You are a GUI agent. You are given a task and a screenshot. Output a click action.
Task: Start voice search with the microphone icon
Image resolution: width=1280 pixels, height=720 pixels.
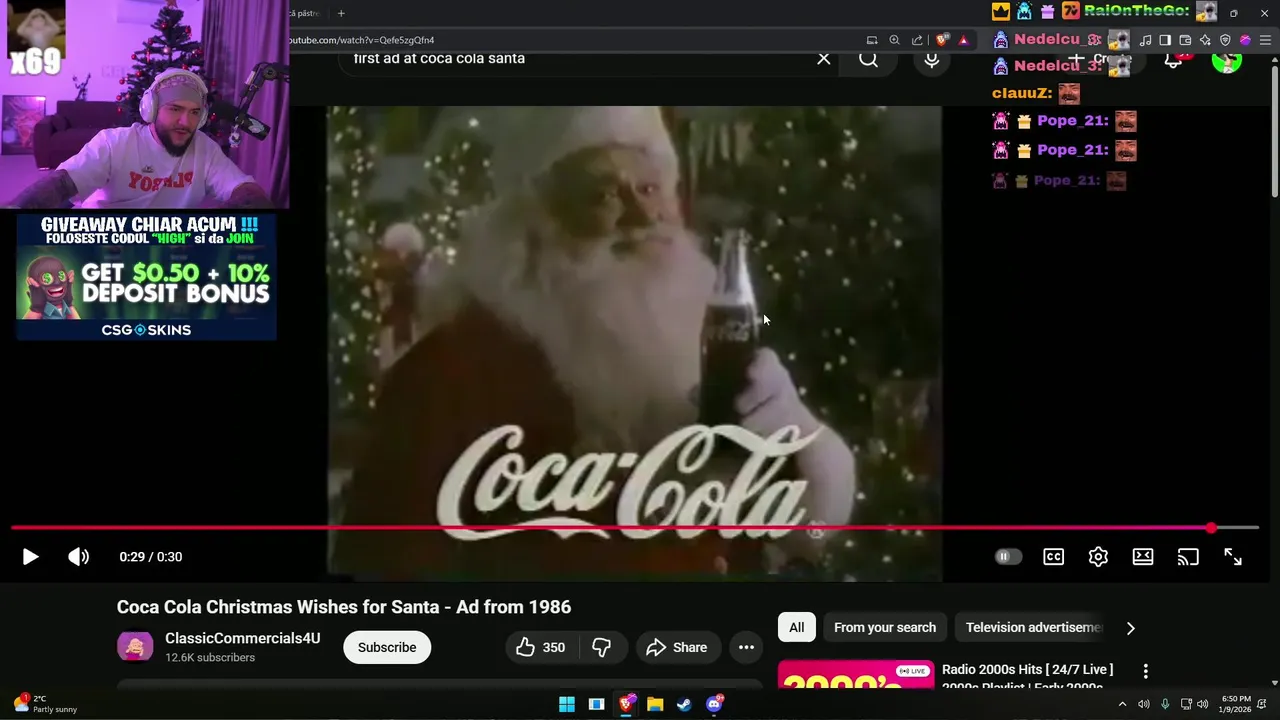(931, 59)
